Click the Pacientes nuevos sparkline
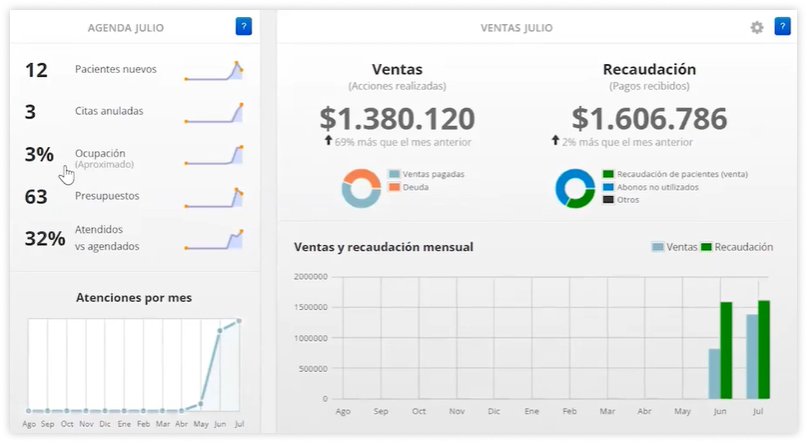This screenshot has width=807, height=443. 213,71
